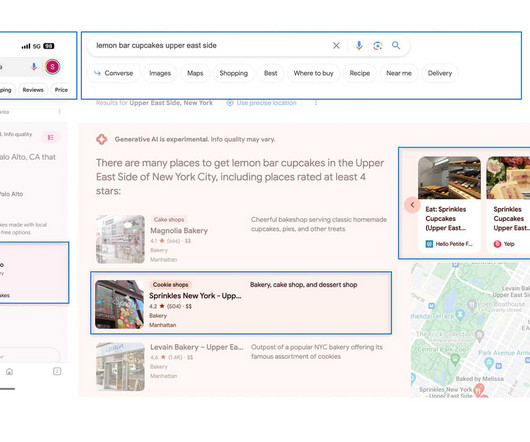Tap the home icon in phone bottom bar
The image size is (530, 442).
click(9, 372)
